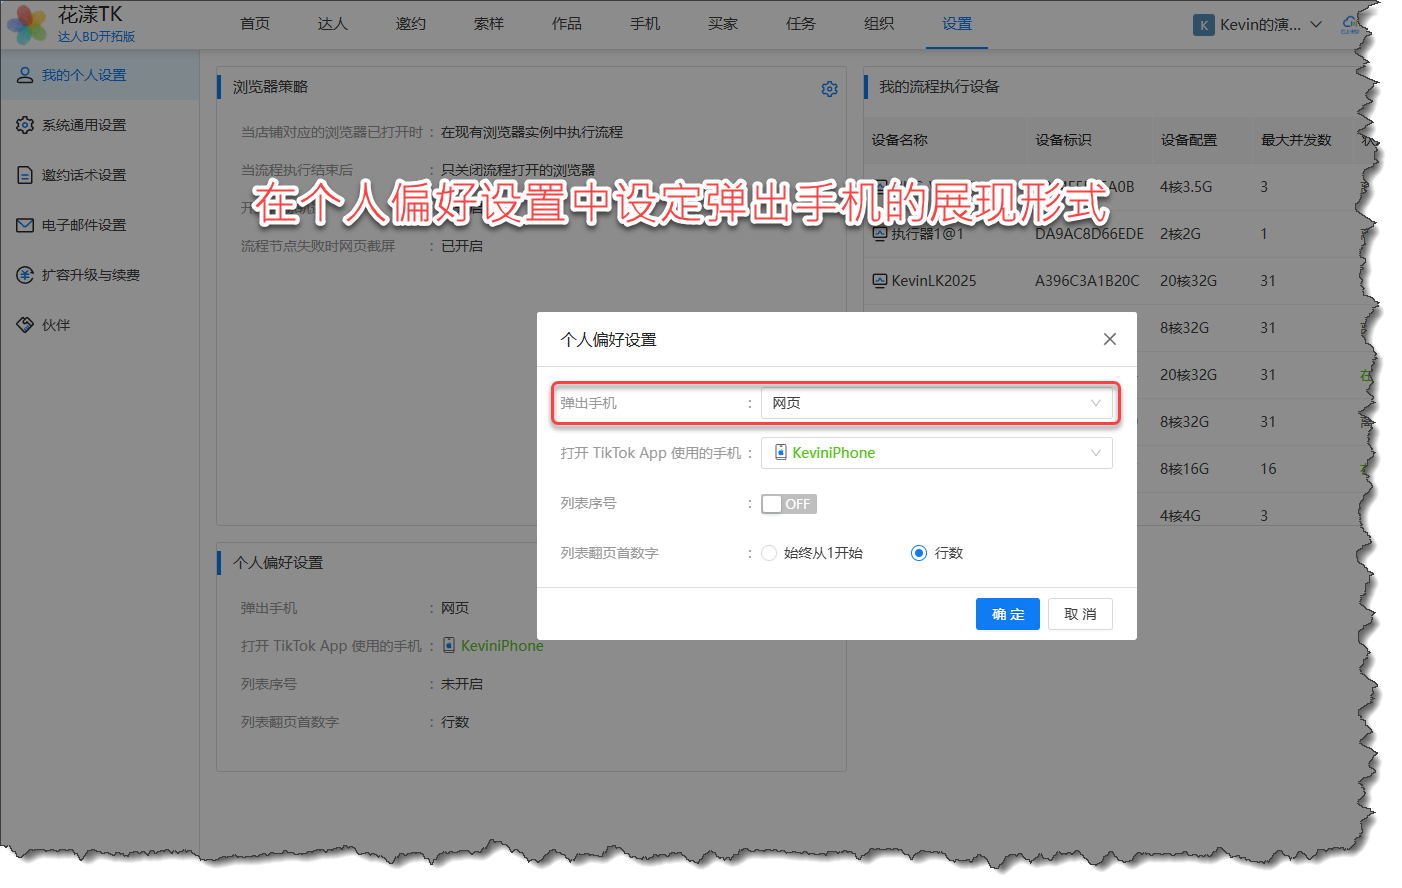Viewport: 1402px width, 888px height.
Task: Select the KevinLK2025 device row
Action: pyautogui.click(x=933, y=281)
